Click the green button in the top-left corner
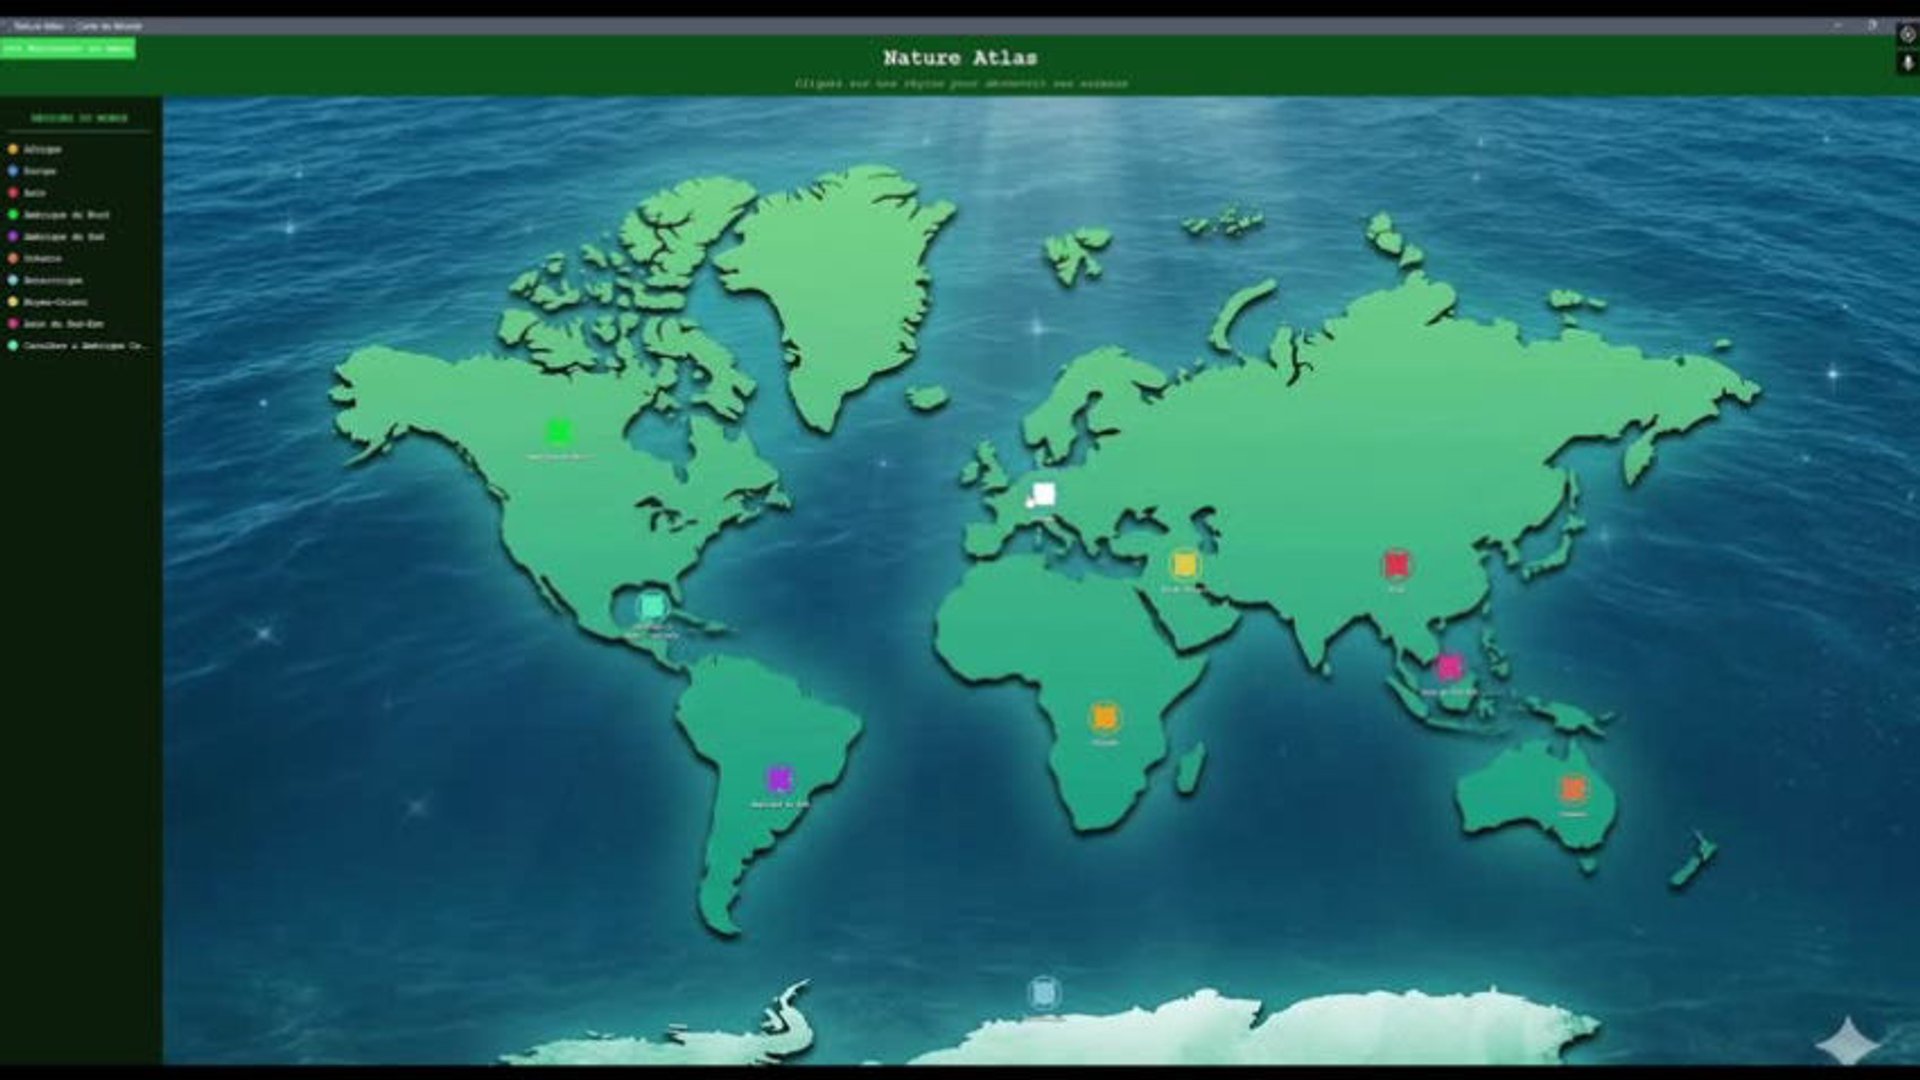The image size is (1920, 1080). tap(68, 48)
